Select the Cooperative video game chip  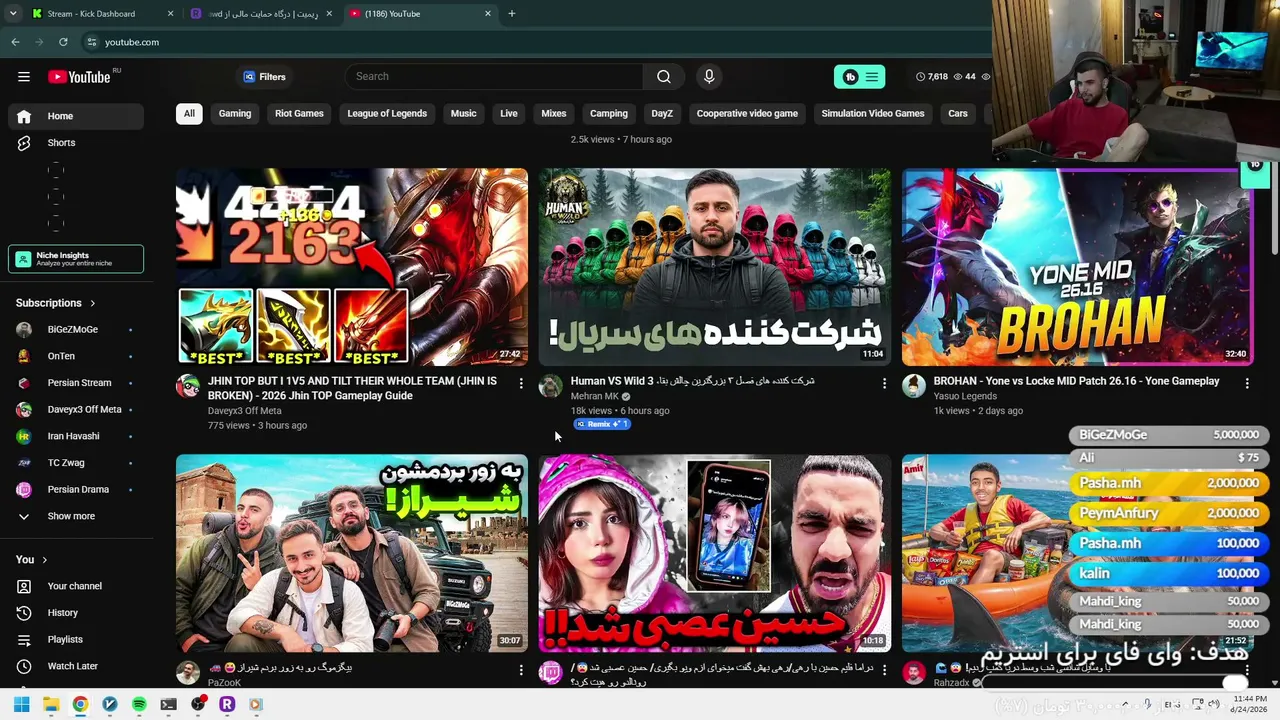pyautogui.click(x=747, y=114)
